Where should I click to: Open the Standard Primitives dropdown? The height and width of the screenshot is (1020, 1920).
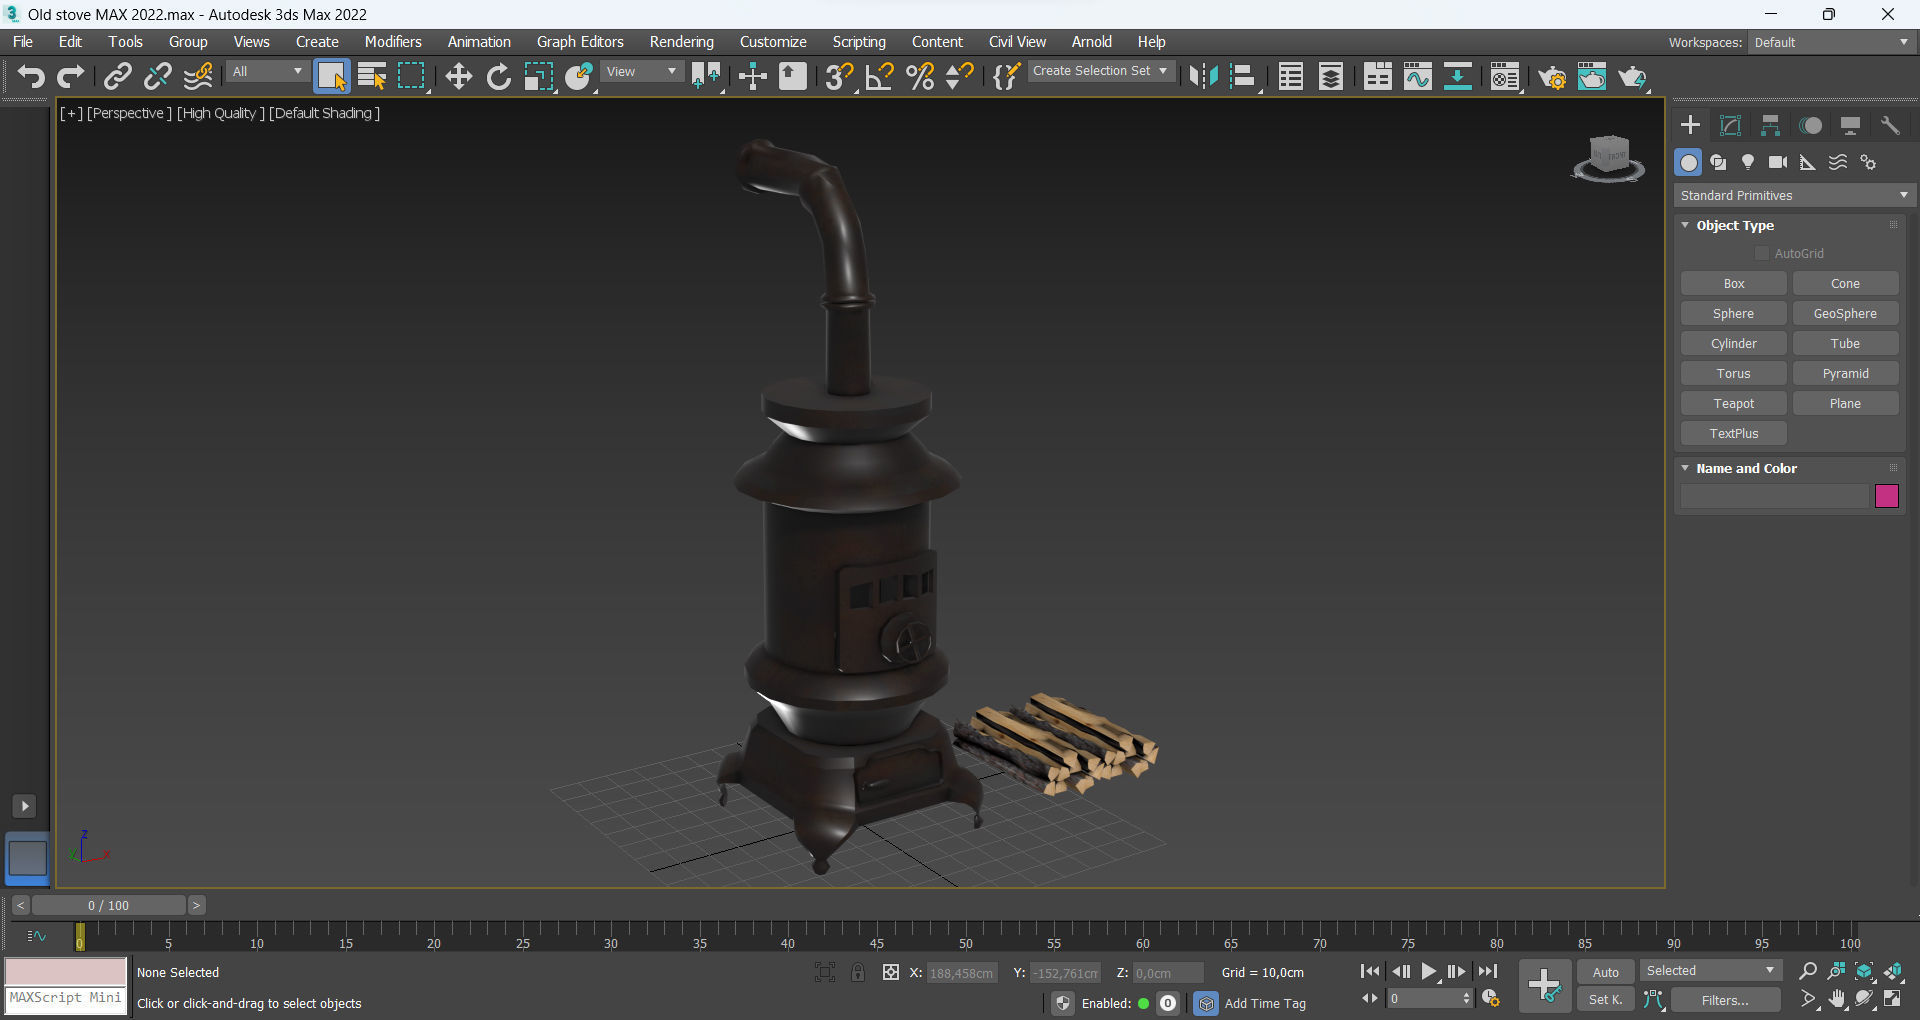coord(1794,195)
